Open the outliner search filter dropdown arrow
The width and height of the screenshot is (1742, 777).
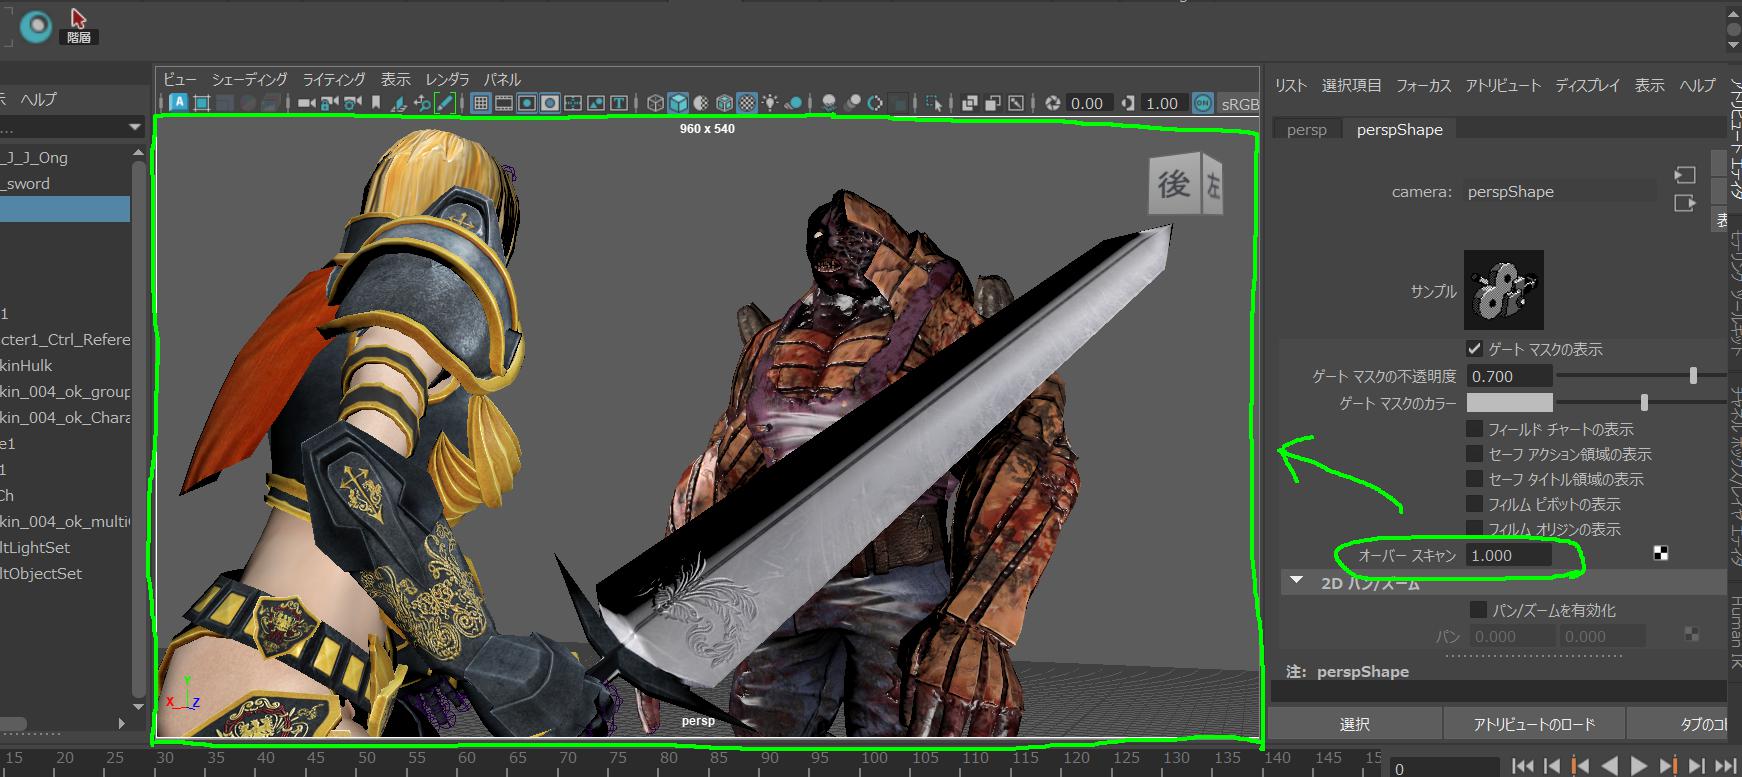coord(135,127)
